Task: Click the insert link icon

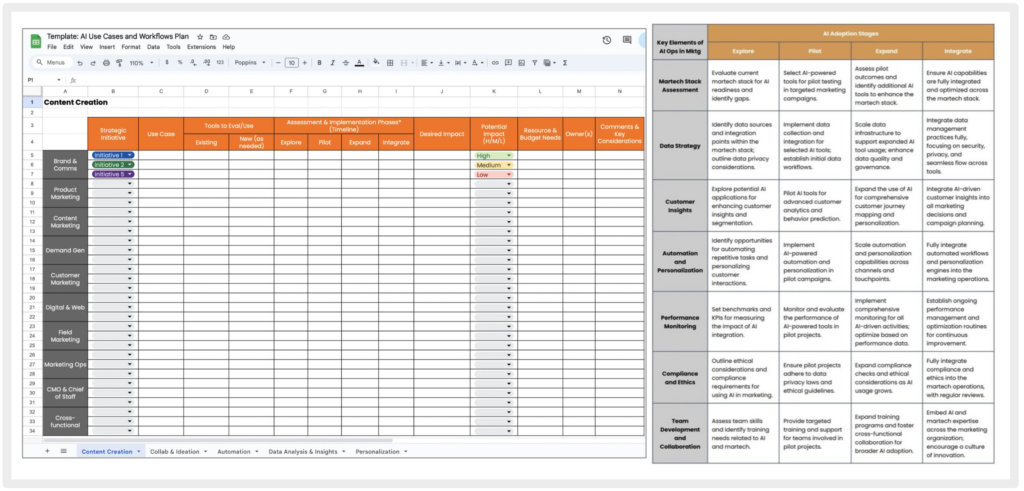Action: click(494, 62)
